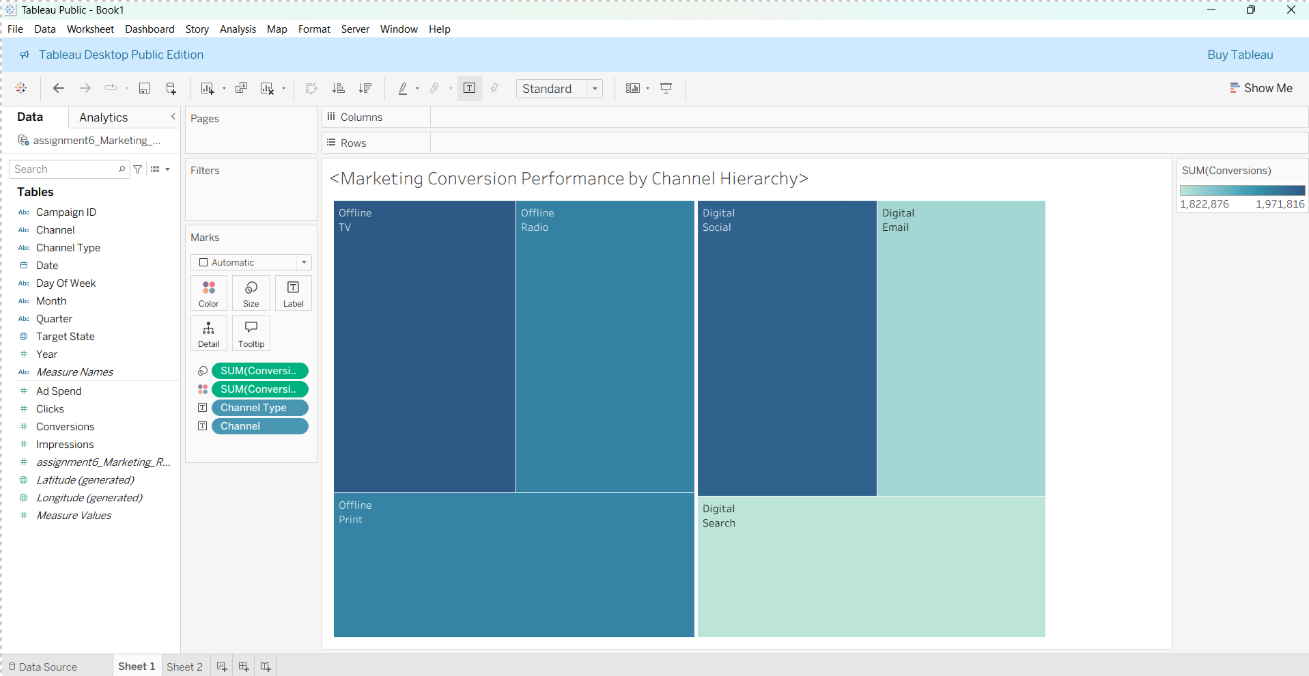Click the Show Me button
Image resolution: width=1309 pixels, height=676 pixels.
pyautogui.click(x=1260, y=88)
